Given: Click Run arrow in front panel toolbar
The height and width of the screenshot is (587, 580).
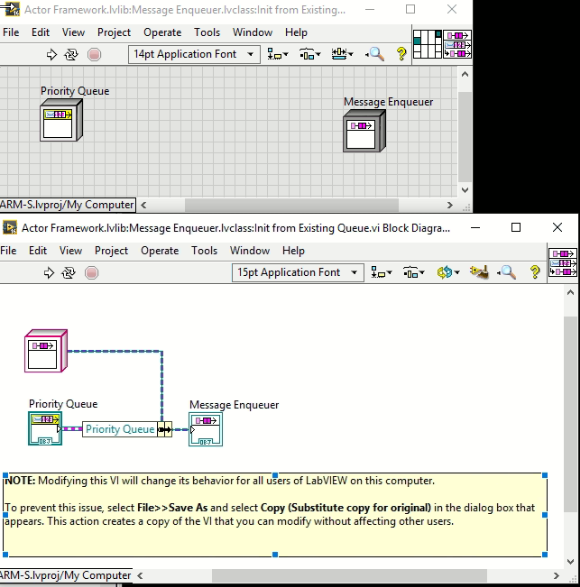Looking at the screenshot, I should click(51, 55).
